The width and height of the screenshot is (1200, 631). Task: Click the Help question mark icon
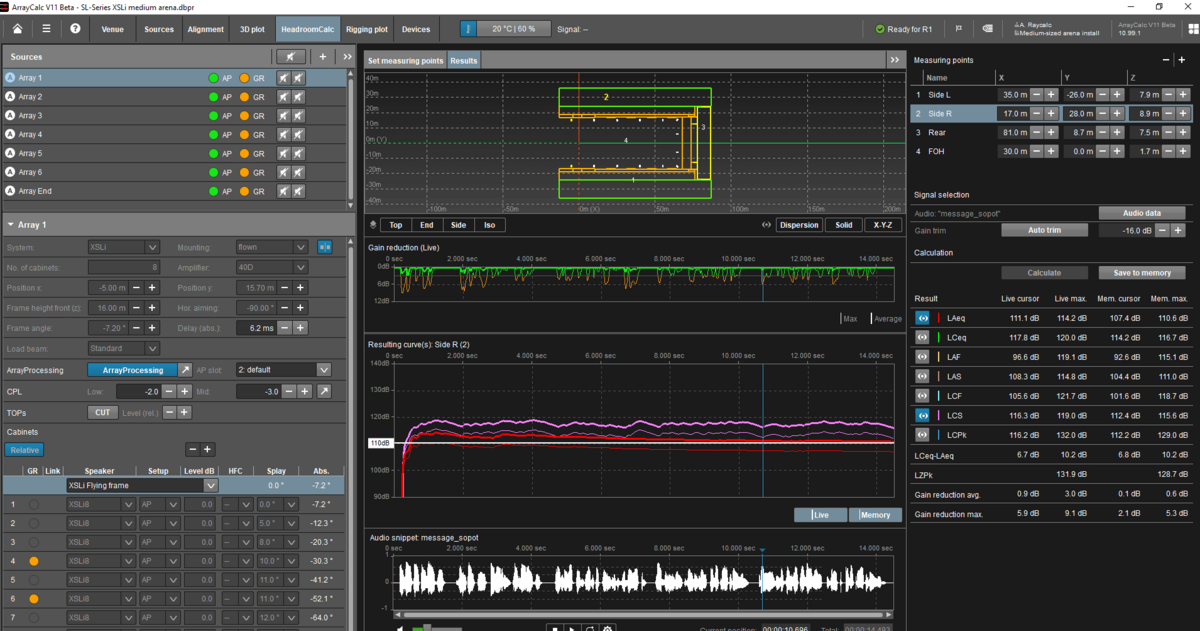73,29
